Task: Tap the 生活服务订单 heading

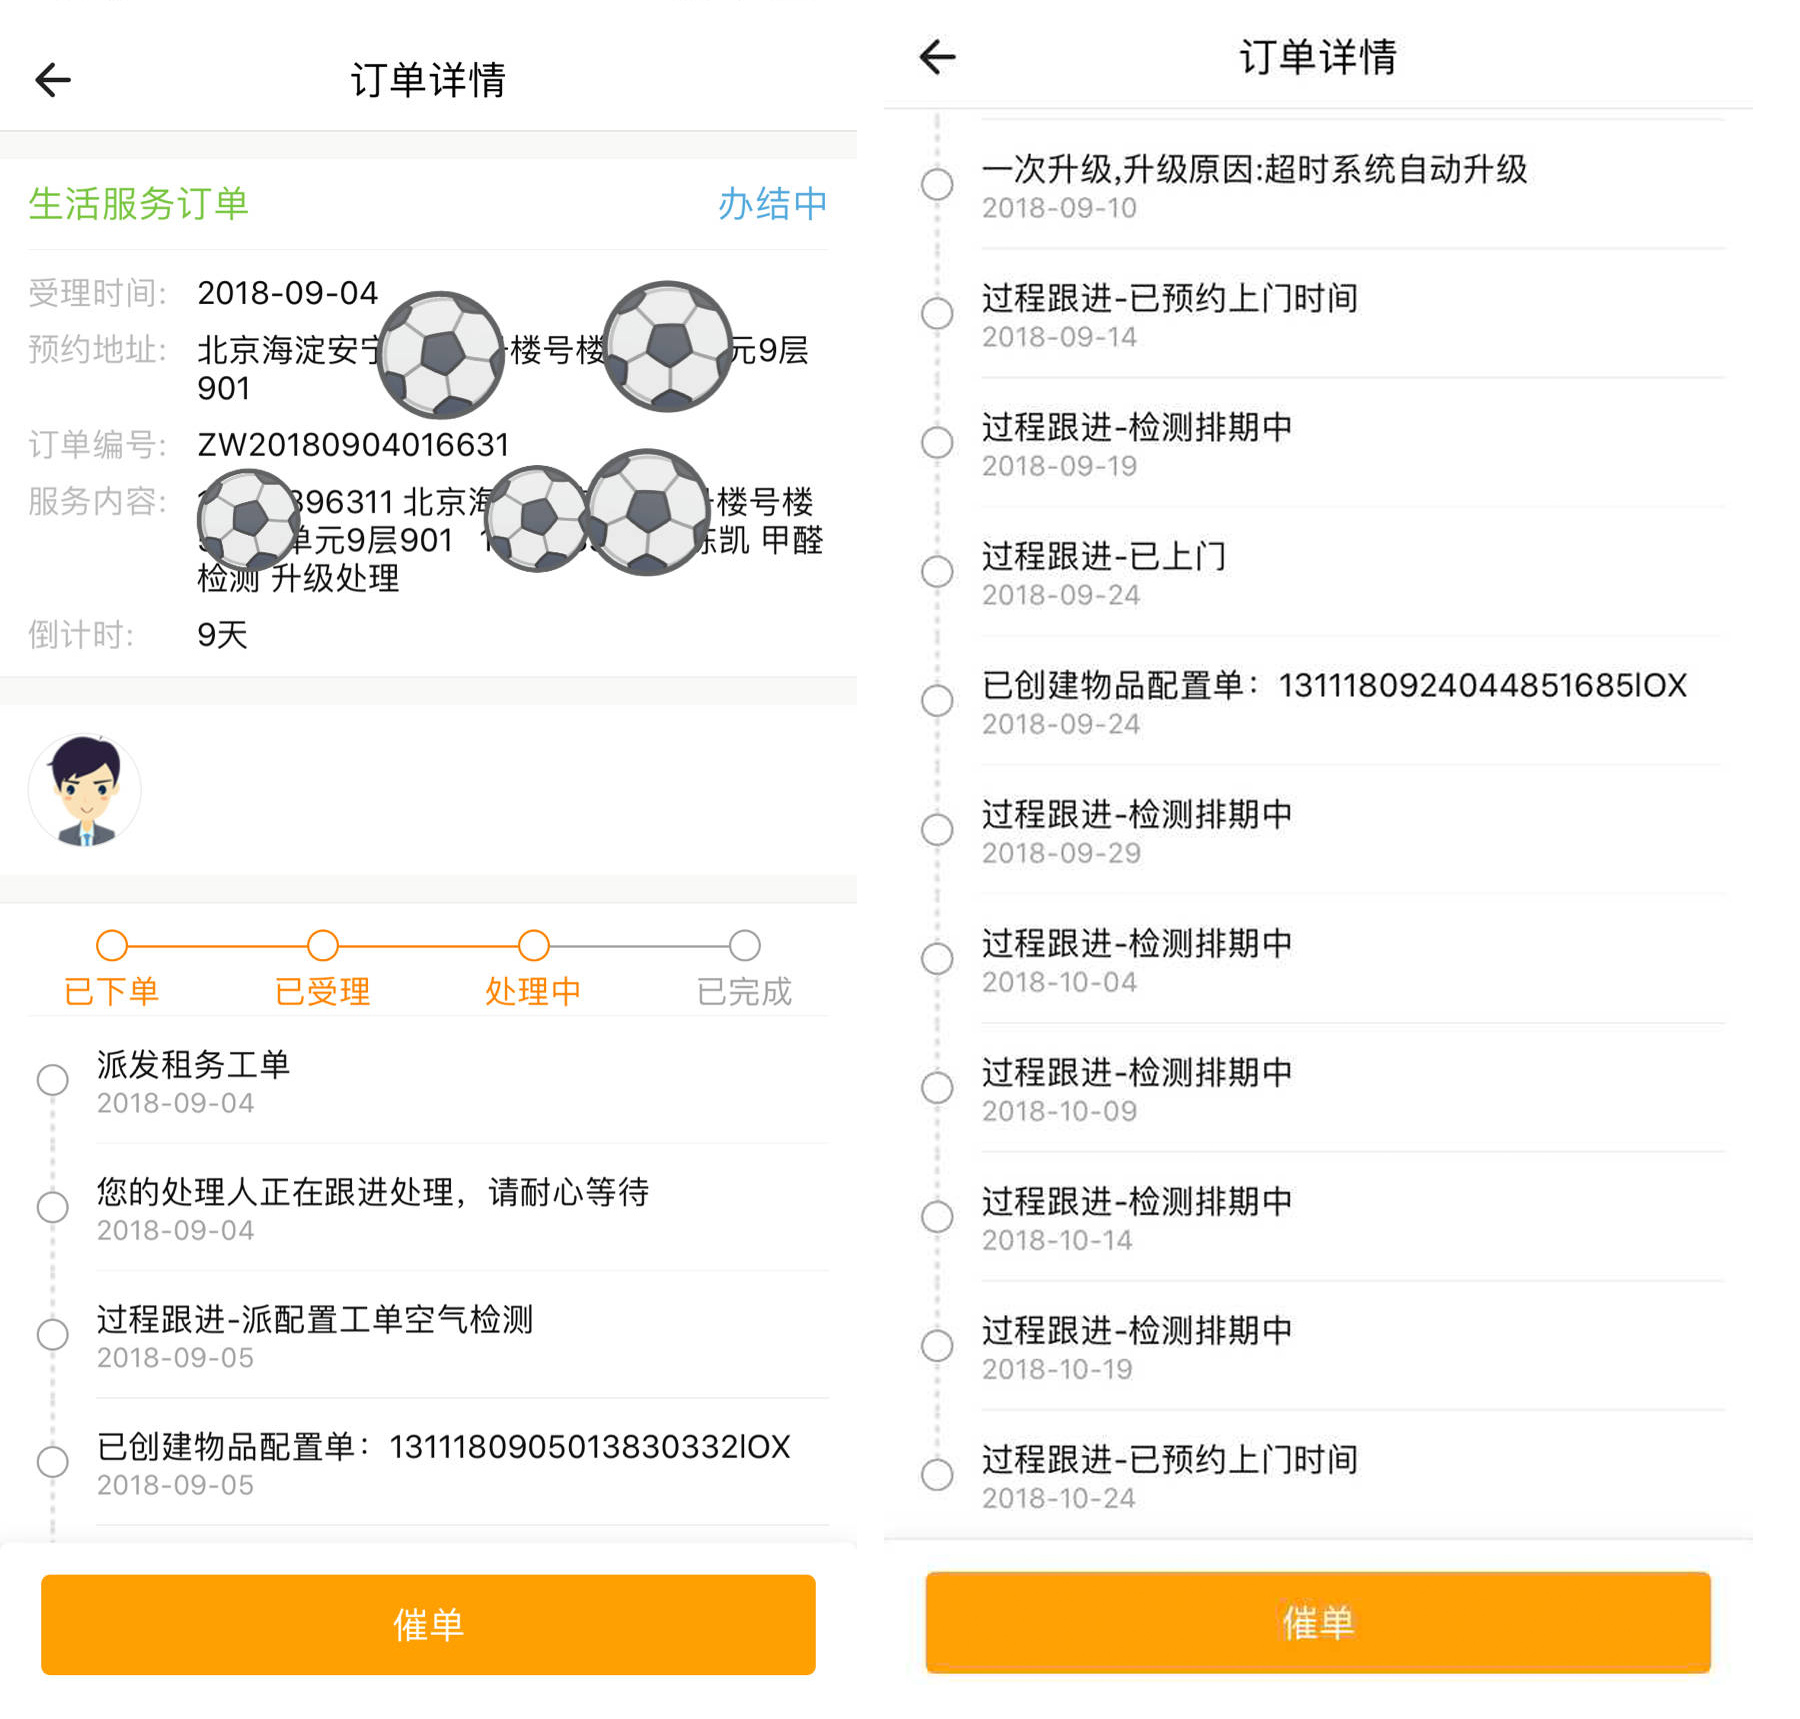Action: coord(139,204)
